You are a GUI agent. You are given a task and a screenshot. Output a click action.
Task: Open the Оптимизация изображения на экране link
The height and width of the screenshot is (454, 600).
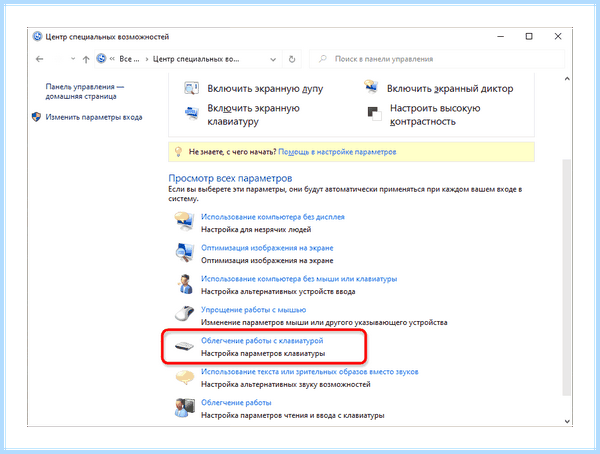267,248
